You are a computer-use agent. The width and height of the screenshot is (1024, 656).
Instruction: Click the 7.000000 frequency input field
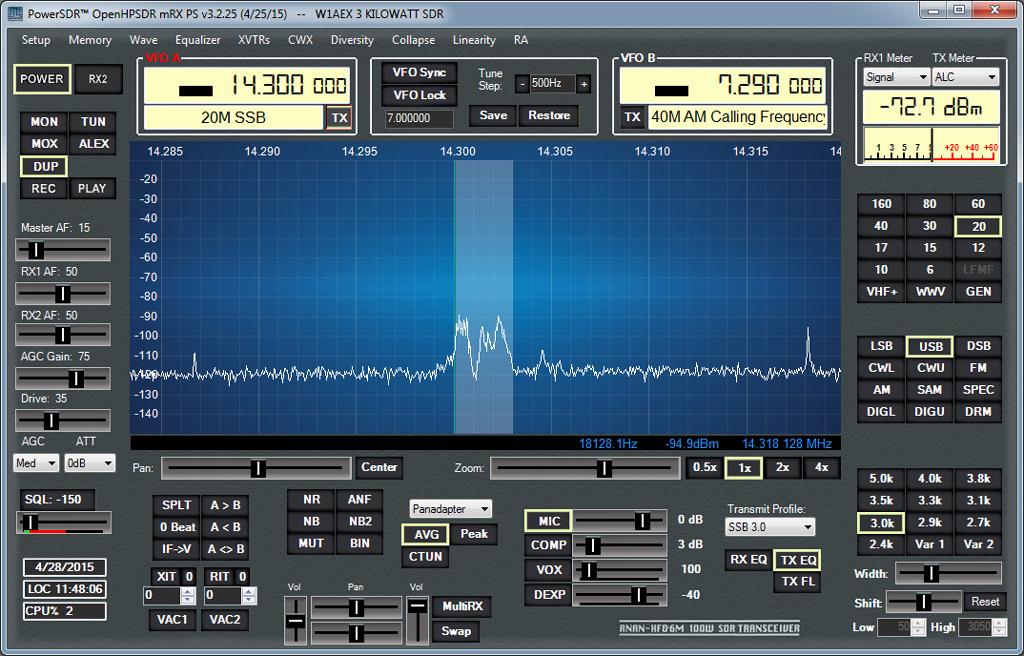(419, 118)
